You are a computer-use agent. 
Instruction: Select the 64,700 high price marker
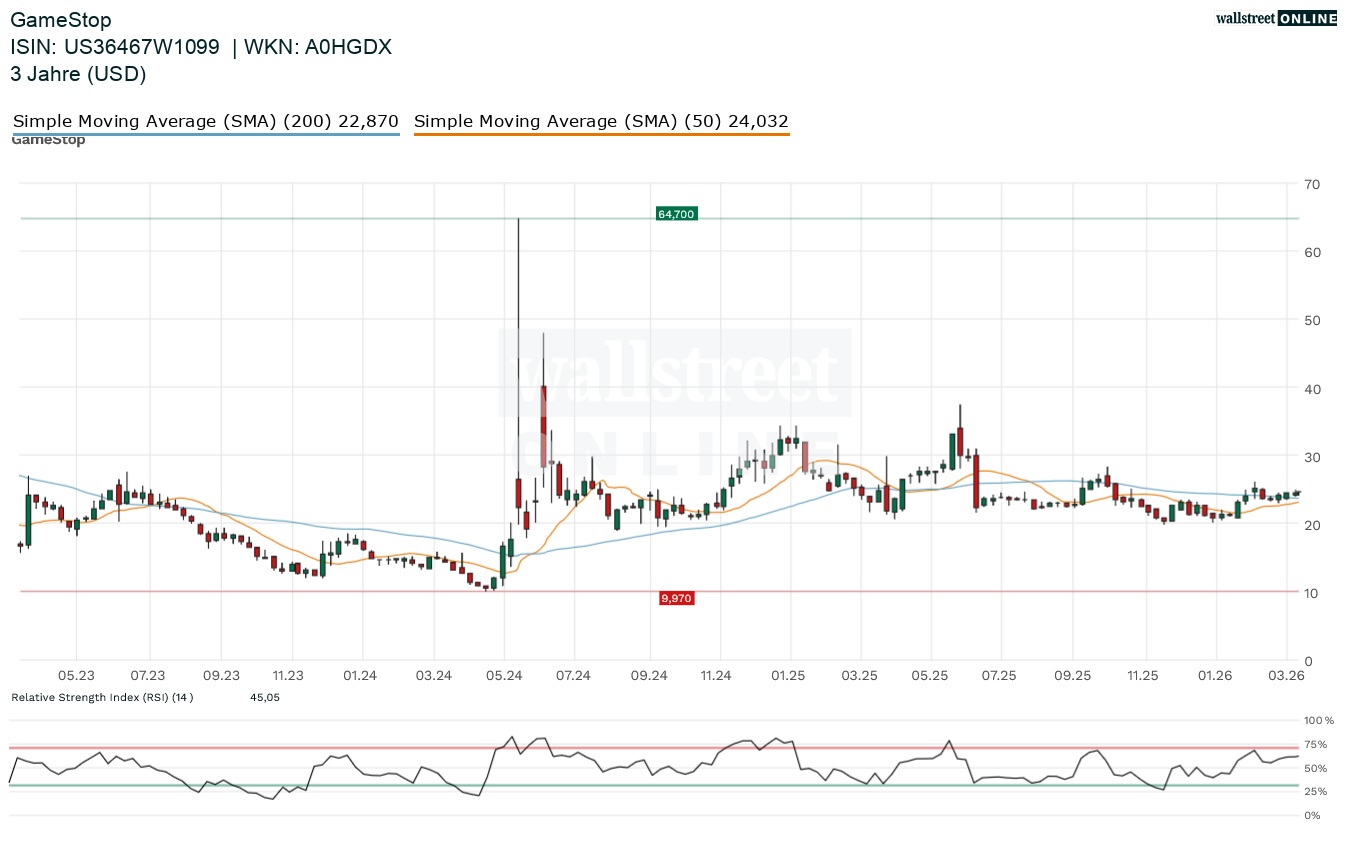(676, 213)
